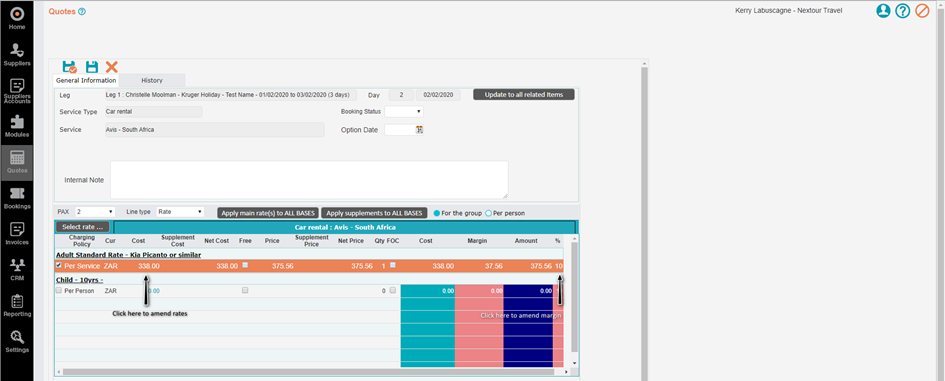Click the 37.56 margin value

[493, 266]
